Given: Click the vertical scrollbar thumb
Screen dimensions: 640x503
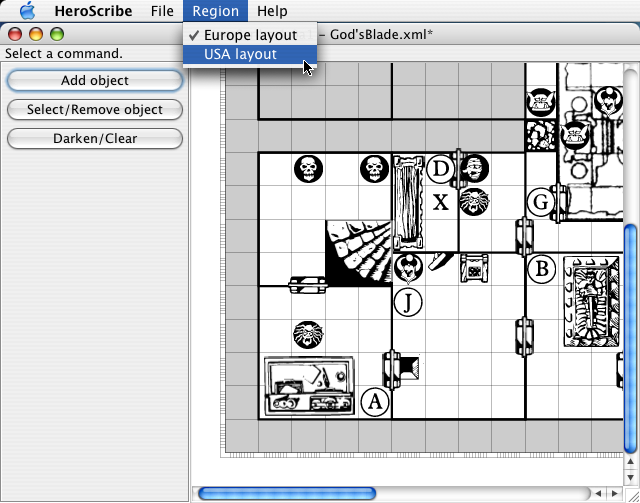Looking at the screenshot, I should click(x=631, y=338).
